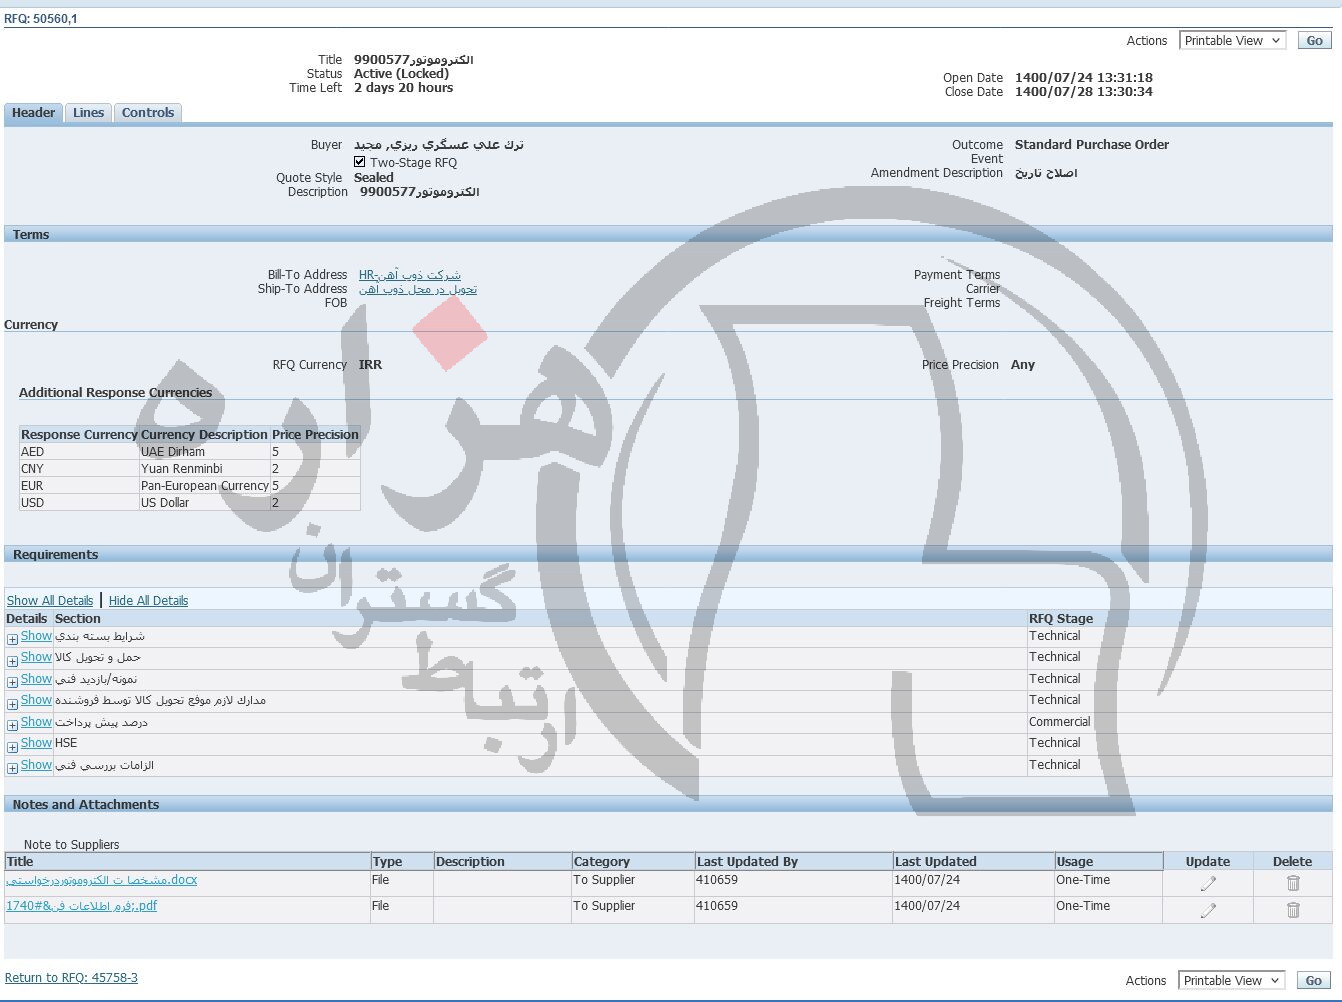Click the RFQ: 50560,1 page heading

coord(41,19)
